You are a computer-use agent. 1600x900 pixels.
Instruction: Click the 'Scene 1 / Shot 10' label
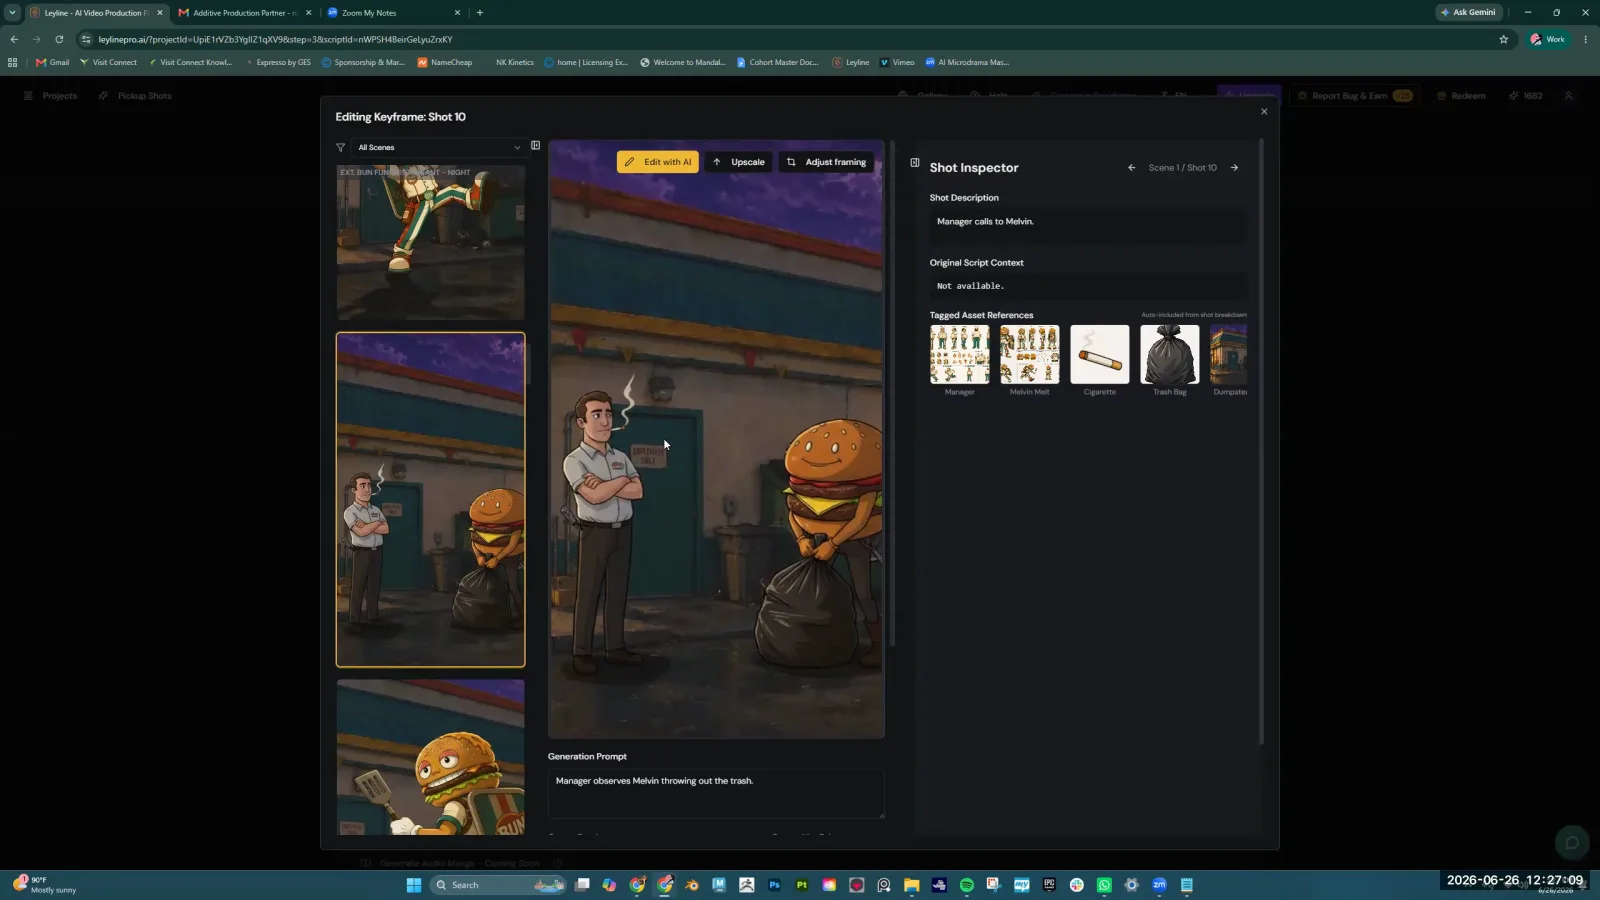click(1182, 168)
